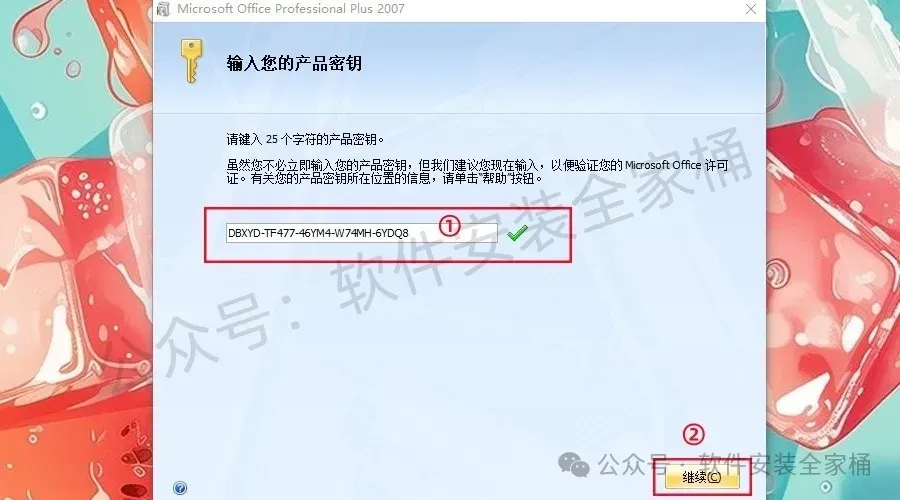
Task: Click the circled number 1 annotation
Action: point(449,226)
